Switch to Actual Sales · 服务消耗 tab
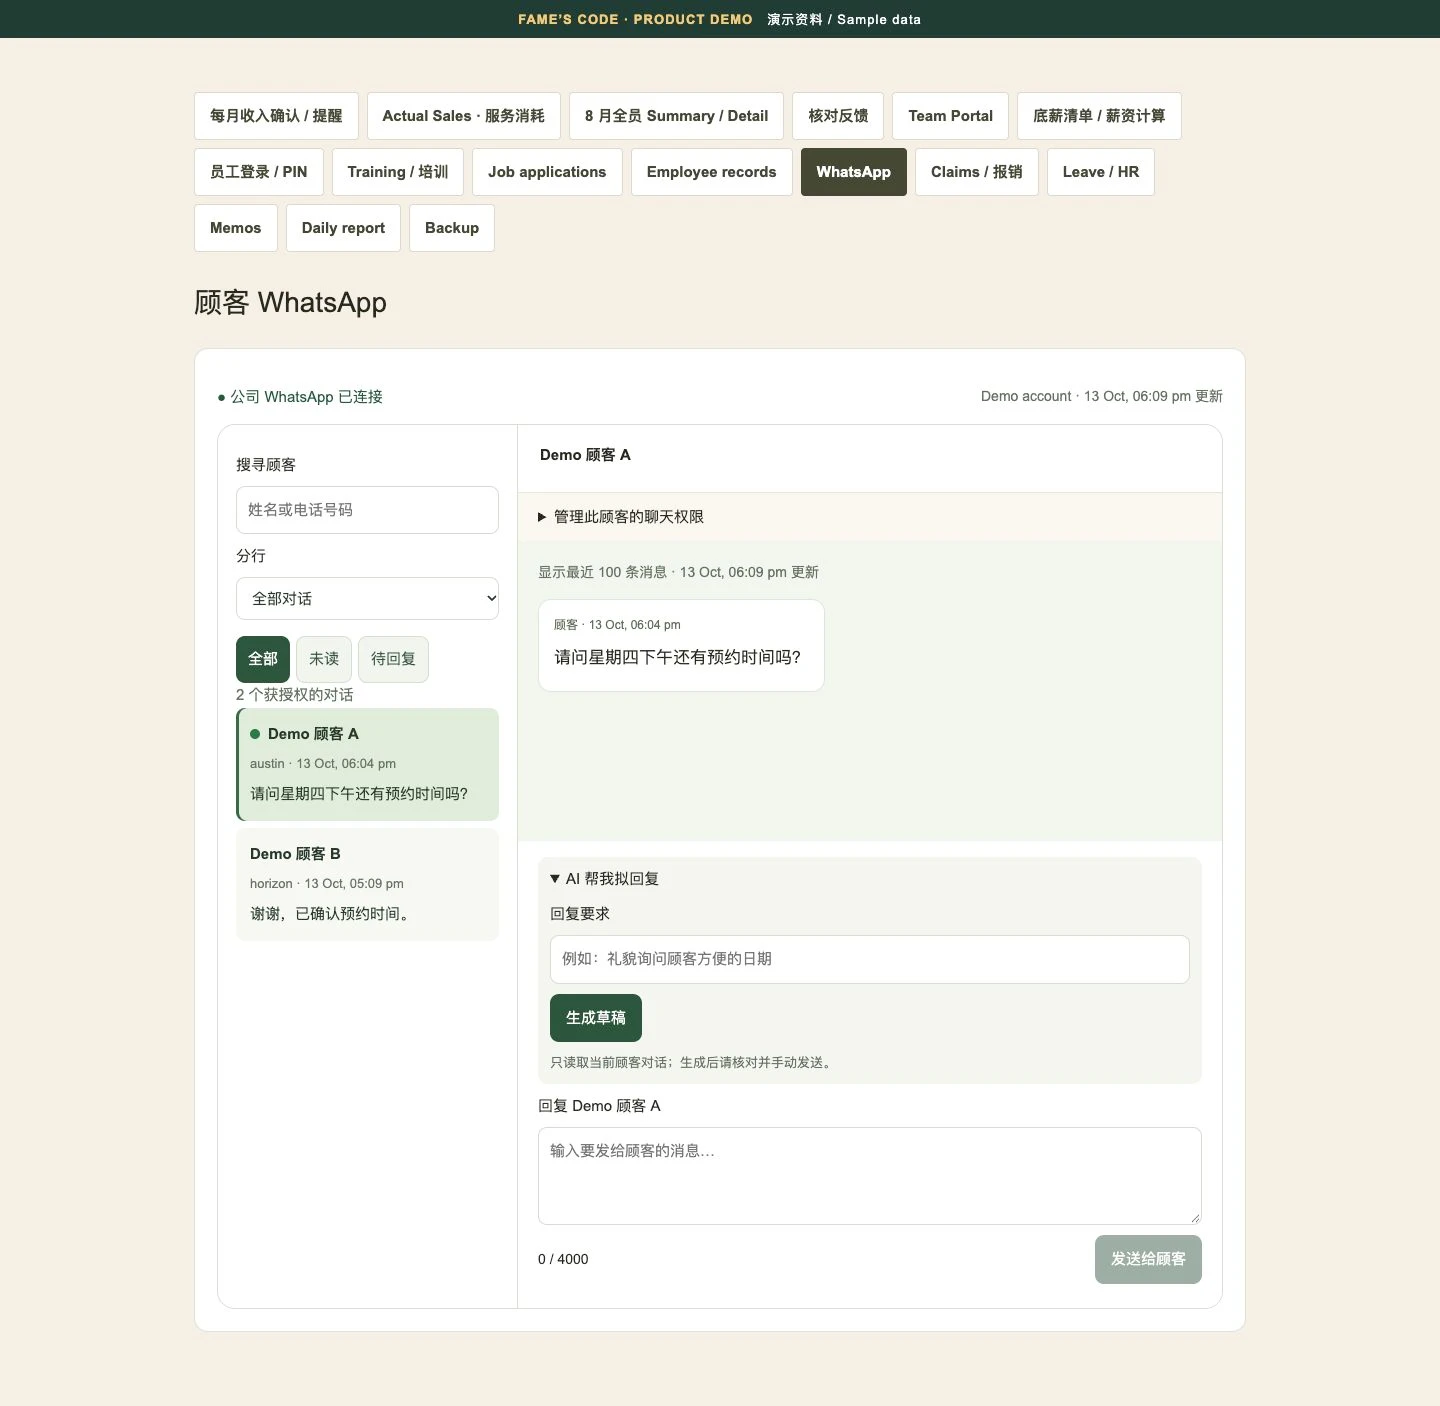 pos(464,116)
